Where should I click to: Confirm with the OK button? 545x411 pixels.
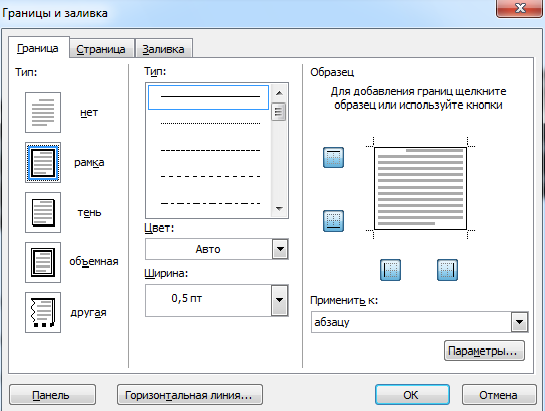[412, 395]
